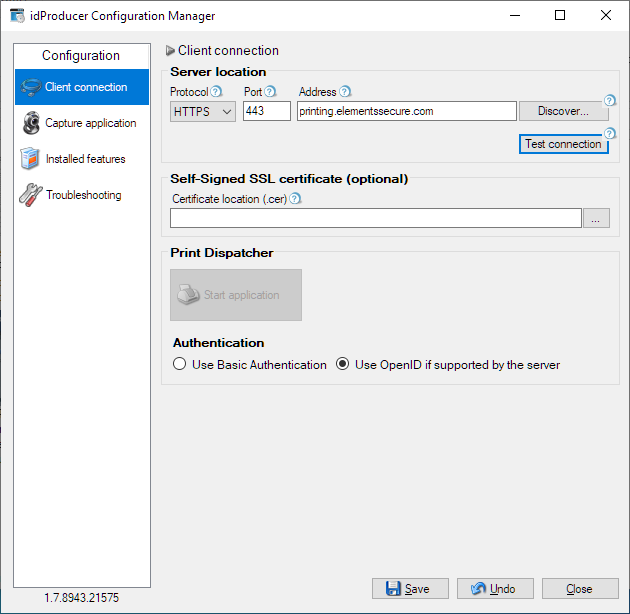This screenshot has width=630, height=614.
Task: Click the help icon next to Port
Action: pos(270,92)
